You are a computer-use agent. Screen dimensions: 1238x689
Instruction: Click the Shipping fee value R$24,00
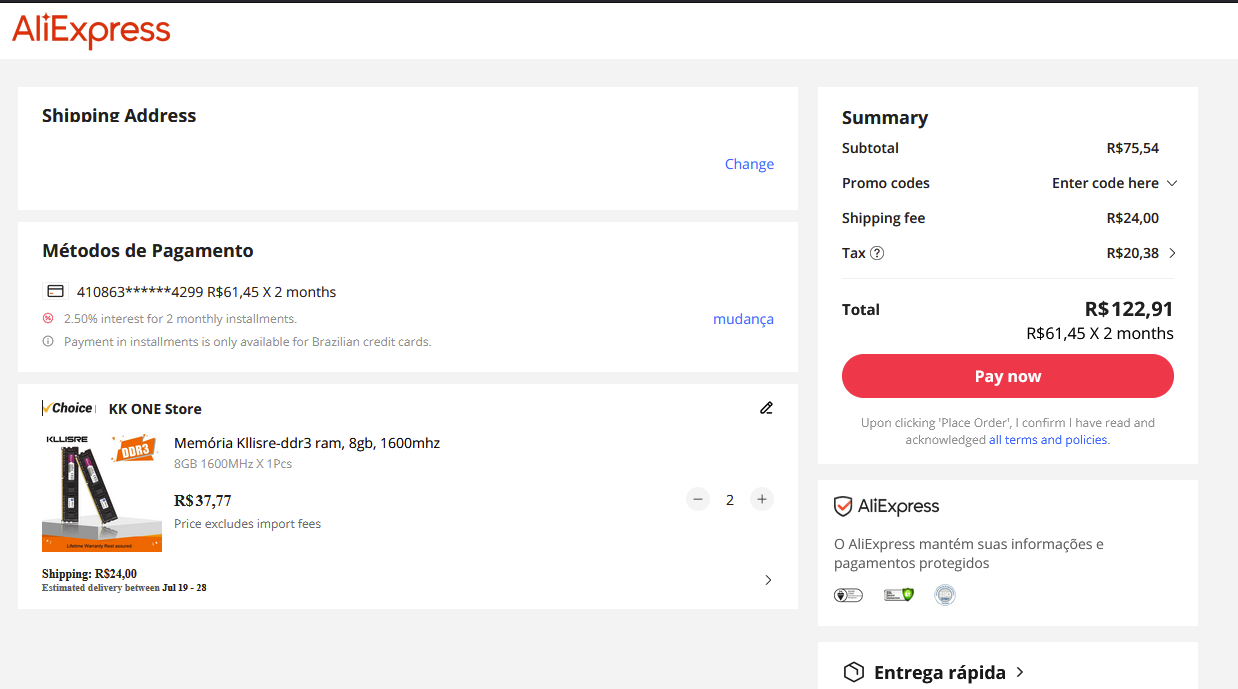pos(1133,218)
